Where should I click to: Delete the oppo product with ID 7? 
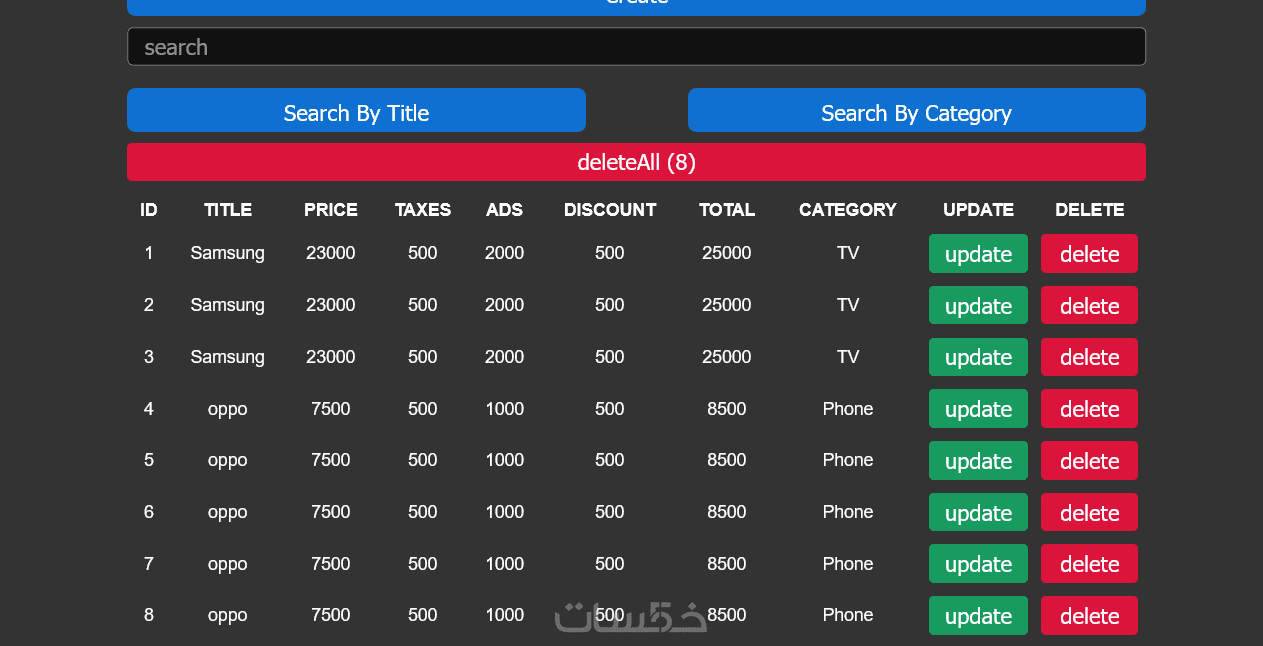pyautogui.click(x=1089, y=564)
